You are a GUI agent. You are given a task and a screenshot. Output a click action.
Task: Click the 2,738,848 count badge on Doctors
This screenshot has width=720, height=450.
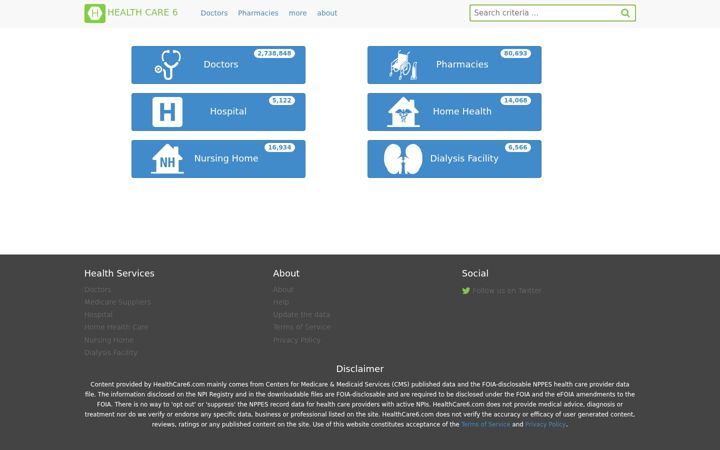(x=274, y=53)
